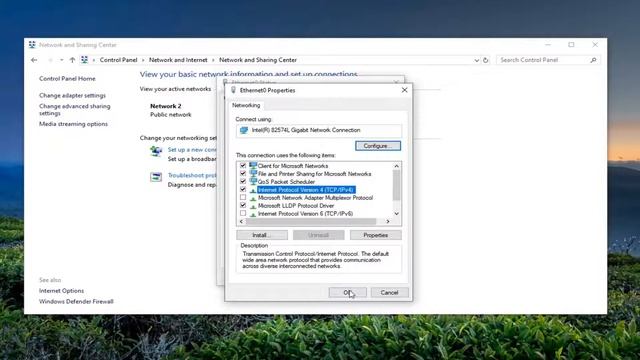
Task: Open Change advanced sharing settings
Action: coord(75,109)
